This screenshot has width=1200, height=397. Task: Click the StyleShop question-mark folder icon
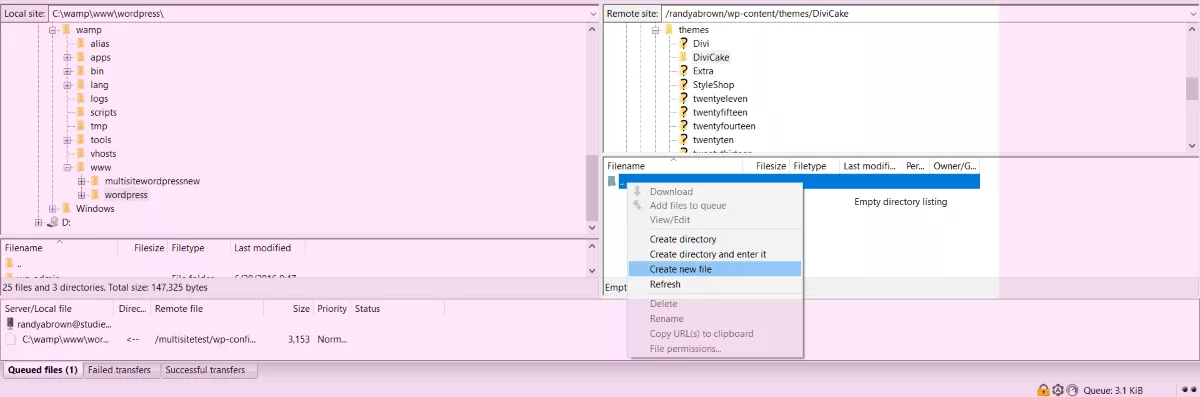(x=684, y=85)
